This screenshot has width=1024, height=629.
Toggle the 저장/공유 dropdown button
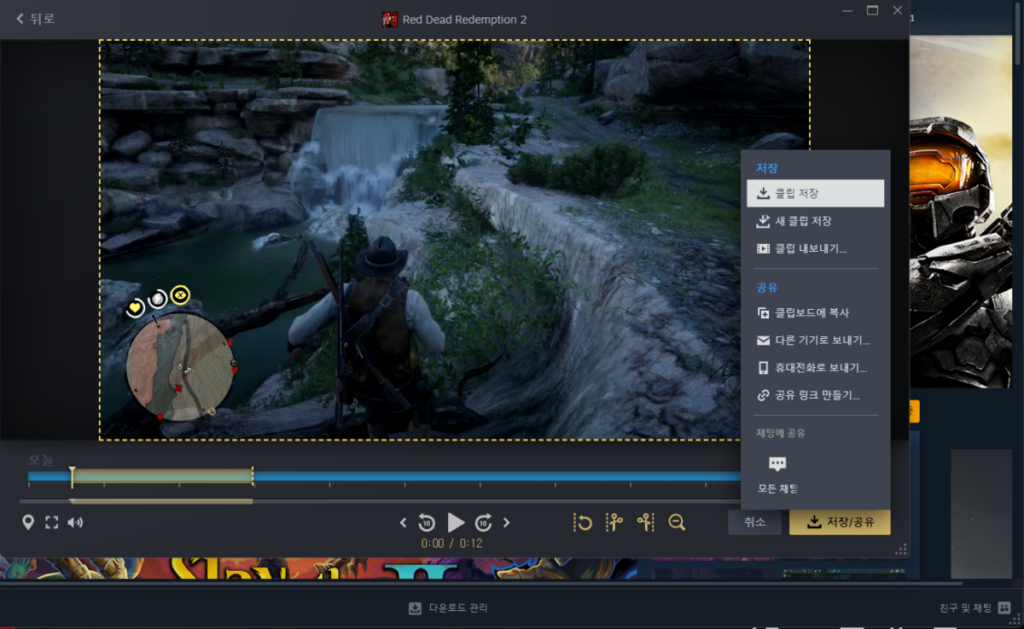pos(839,522)
